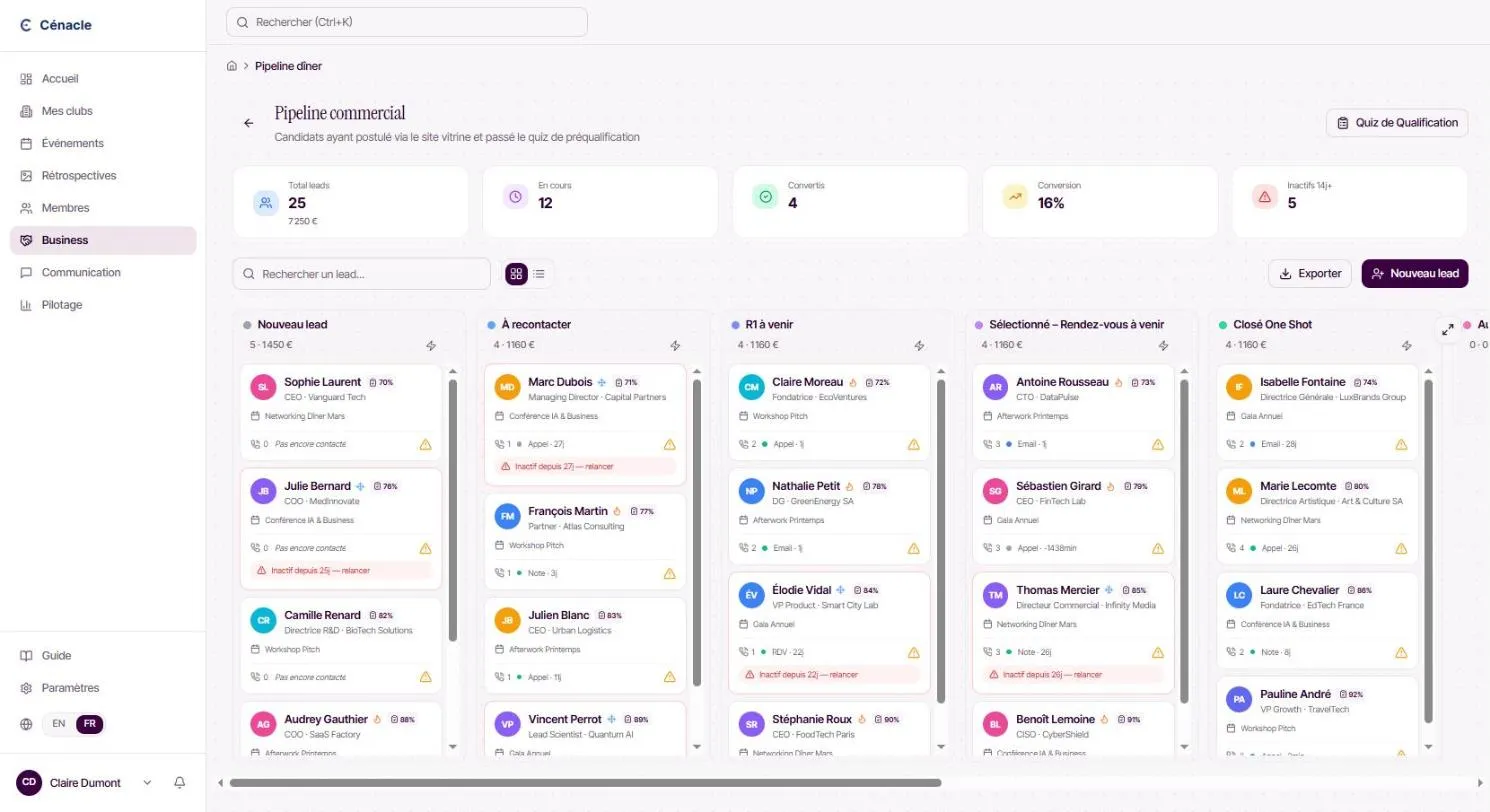The height and width of the screenshot is (812, 1490).
Task: Expand the Claire Dumont account menu chevron
Action: point(148,783)
